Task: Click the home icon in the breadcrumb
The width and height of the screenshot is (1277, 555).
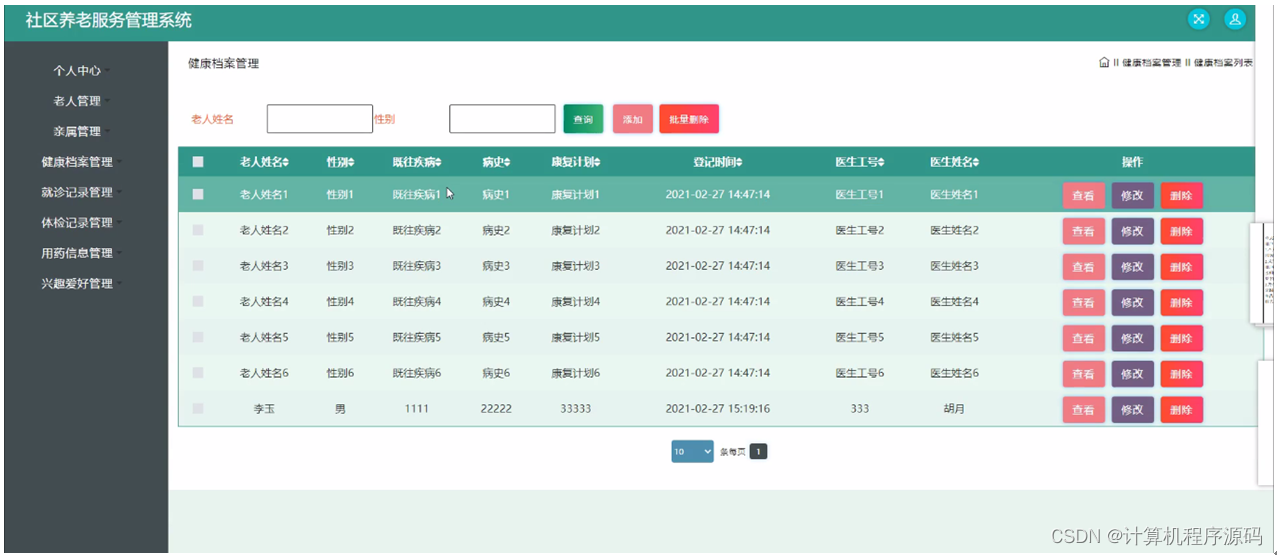Action: coord(1104,63)
